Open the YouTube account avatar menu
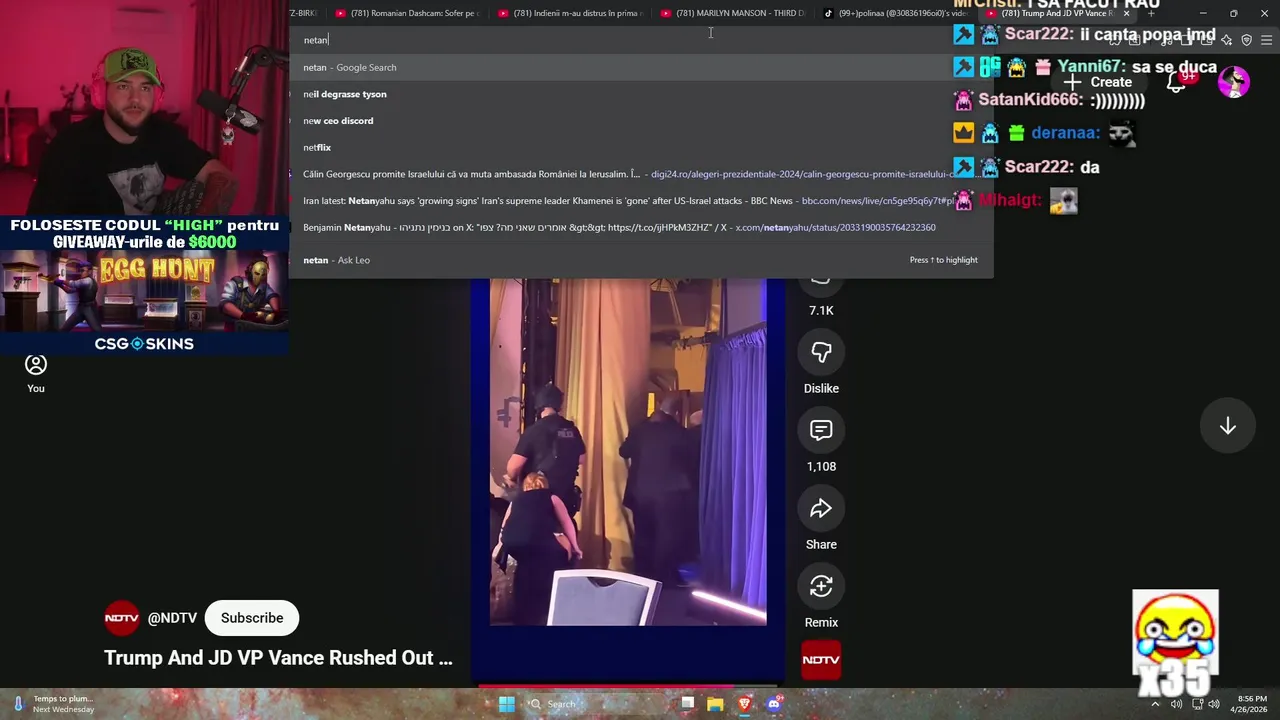Screen dimensions: 1280x720 [x=1234, y=82]
